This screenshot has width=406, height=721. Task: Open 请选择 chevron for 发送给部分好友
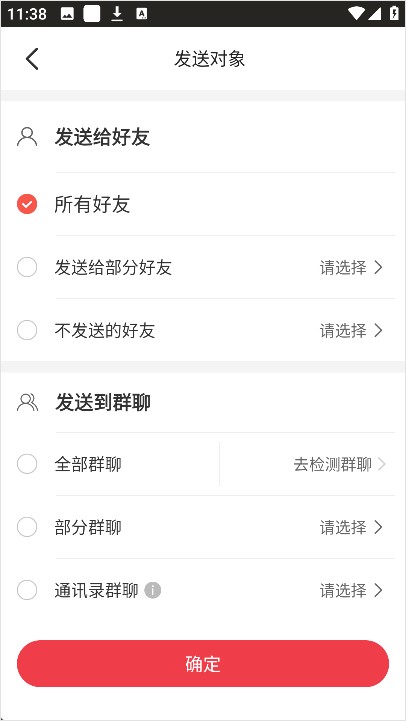click(x=351, y=267)
